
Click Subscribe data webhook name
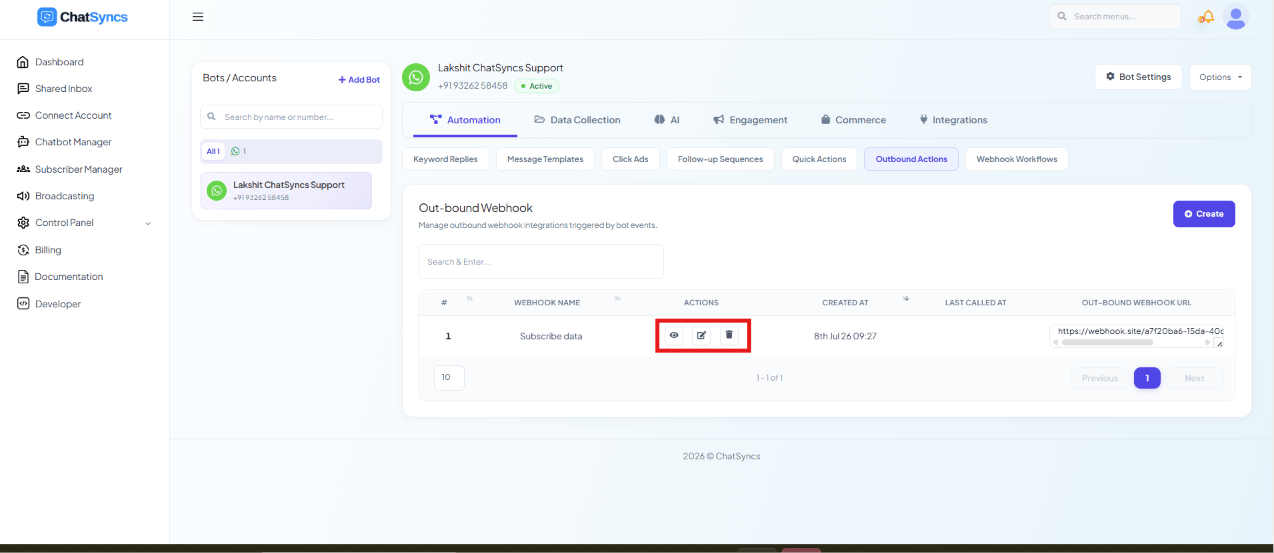[x=551, y=336]
